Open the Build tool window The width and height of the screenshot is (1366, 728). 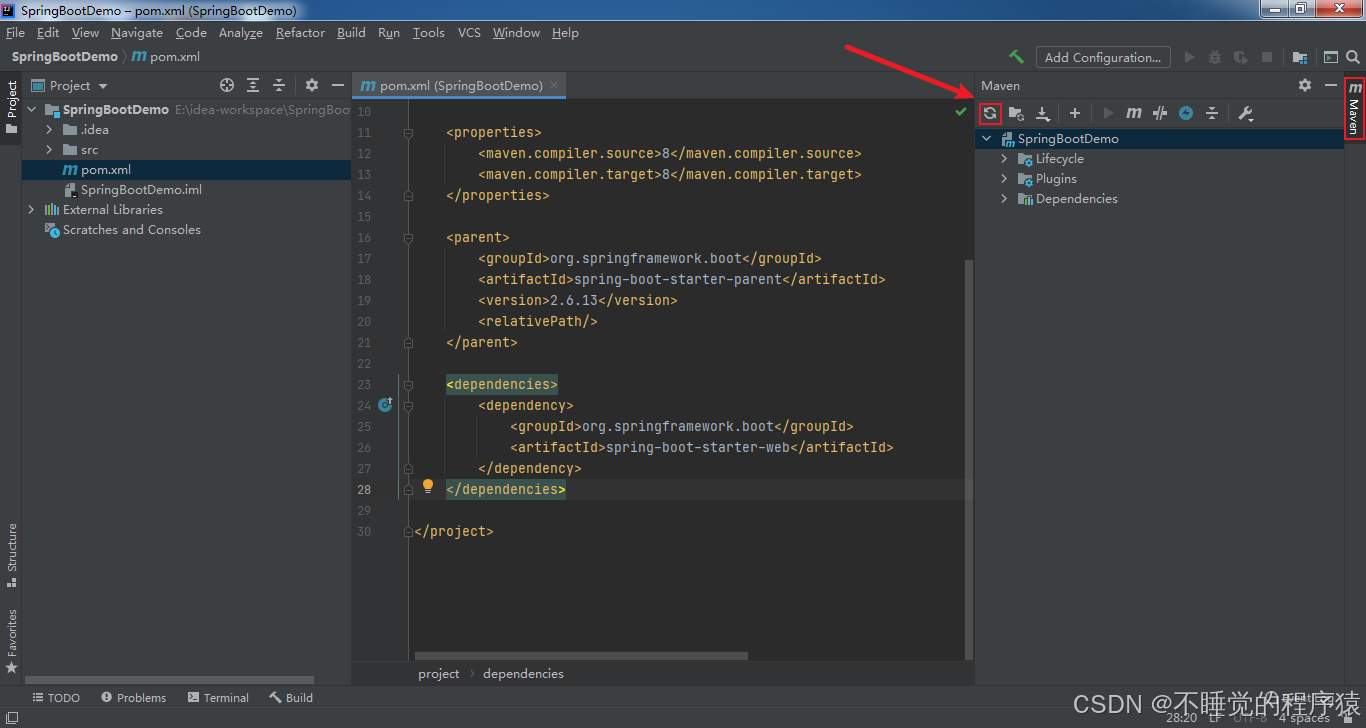(291, 697)
